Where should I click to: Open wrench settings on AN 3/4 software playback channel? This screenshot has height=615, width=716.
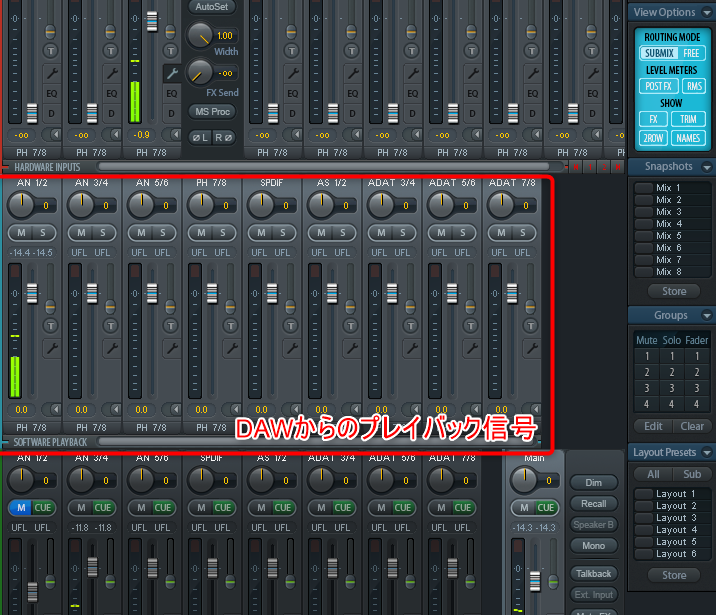[111, 348]
